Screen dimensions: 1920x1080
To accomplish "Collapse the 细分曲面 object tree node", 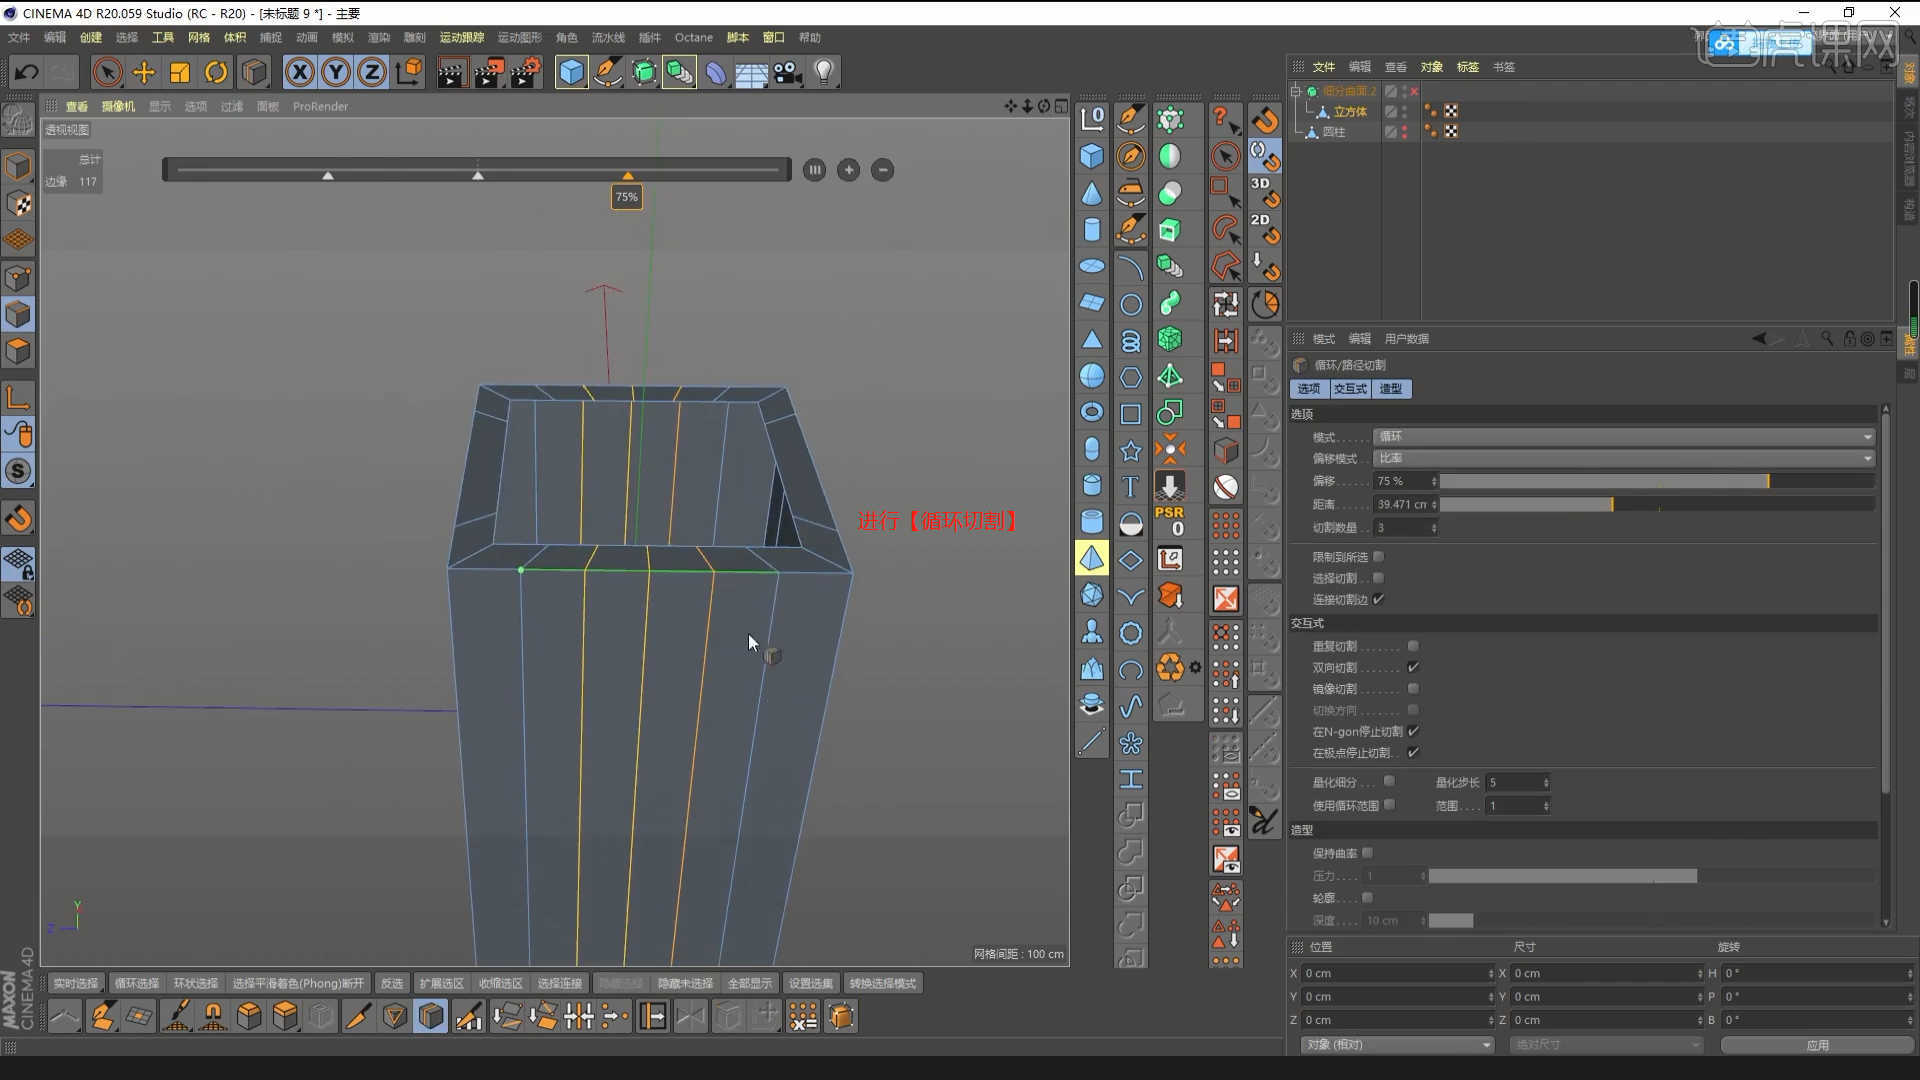I will click(1296, 91).
